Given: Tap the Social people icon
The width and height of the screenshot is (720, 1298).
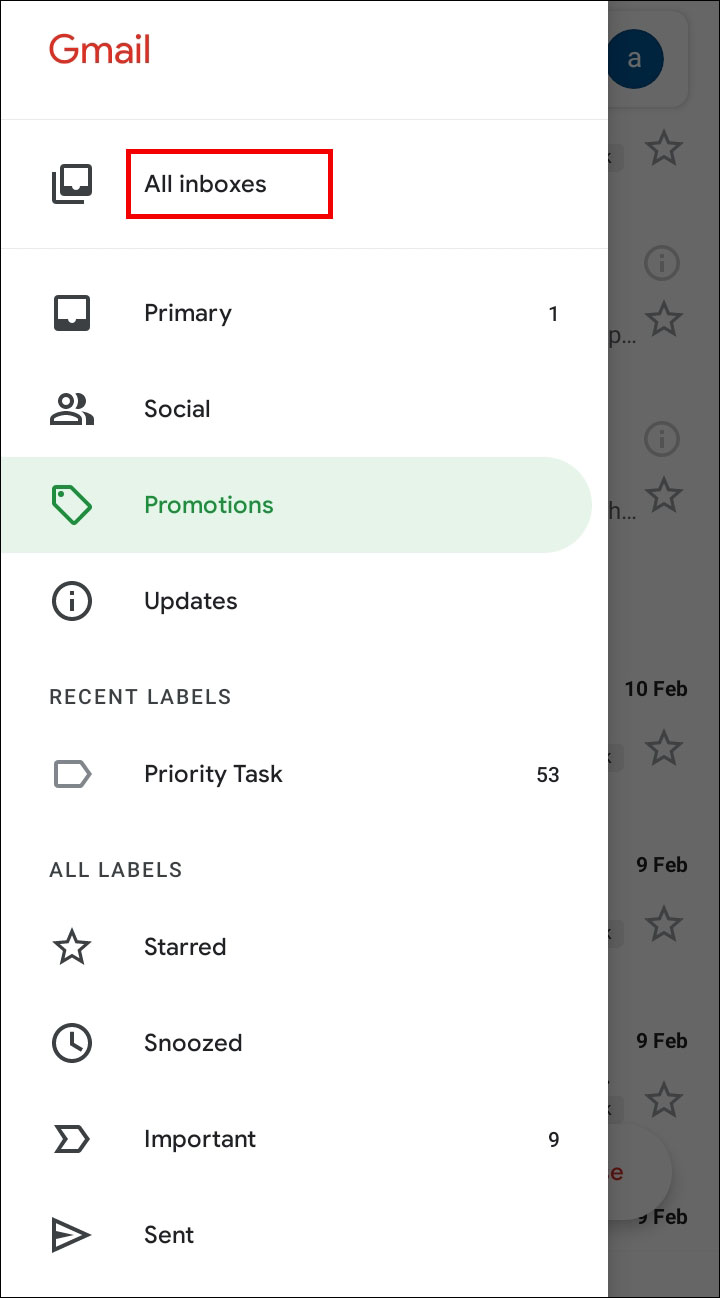Looking at the screenshot, I should coord(72,409).
